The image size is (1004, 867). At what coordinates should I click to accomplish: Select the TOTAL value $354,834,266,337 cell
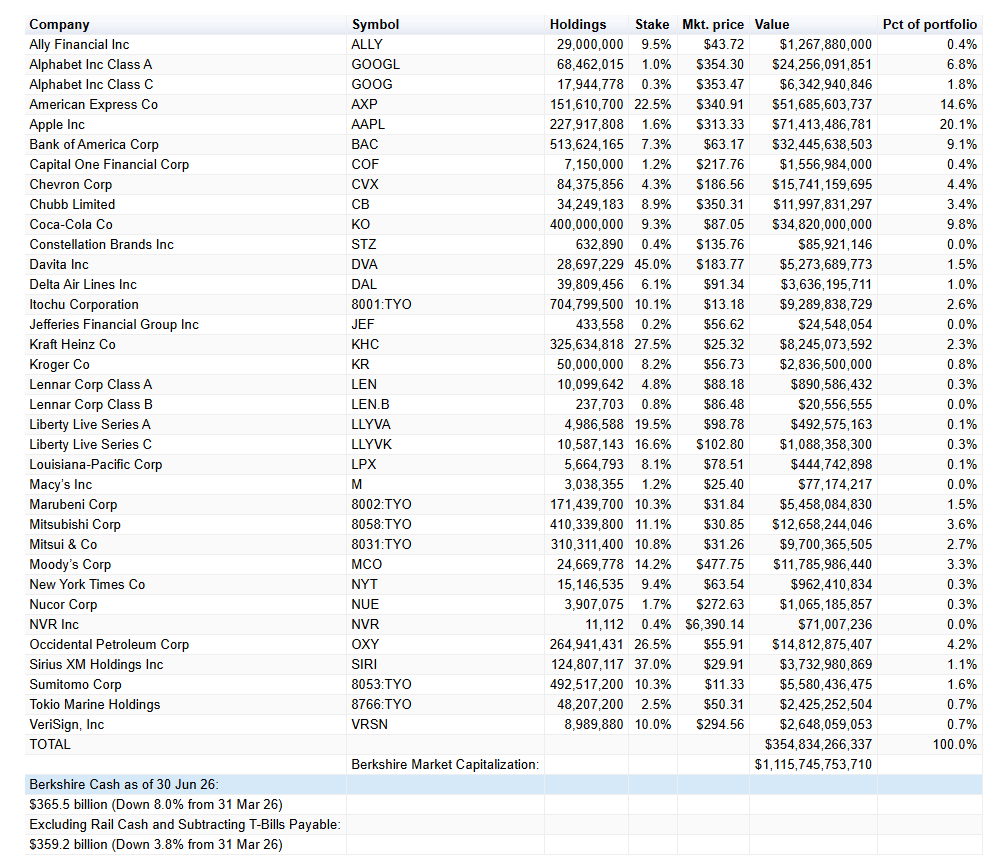(x=813, y=744)
